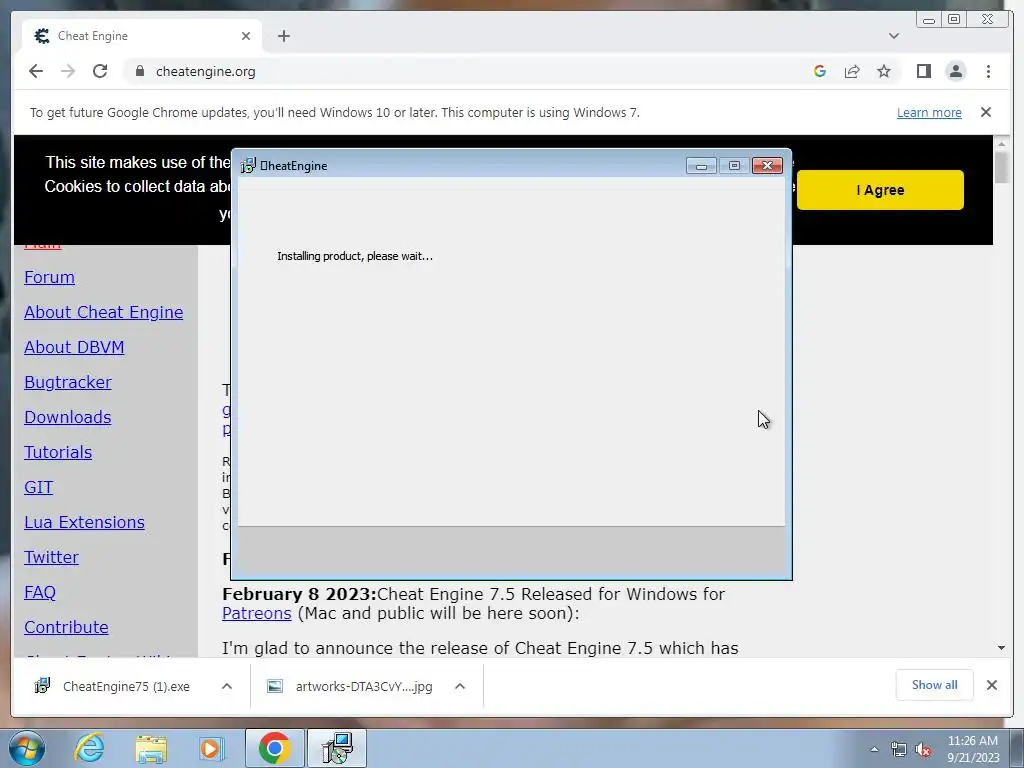Screen dimensions: 1024x768
Task: Click the 'Installing product, please wait...' text
Action: click(355, 256)
